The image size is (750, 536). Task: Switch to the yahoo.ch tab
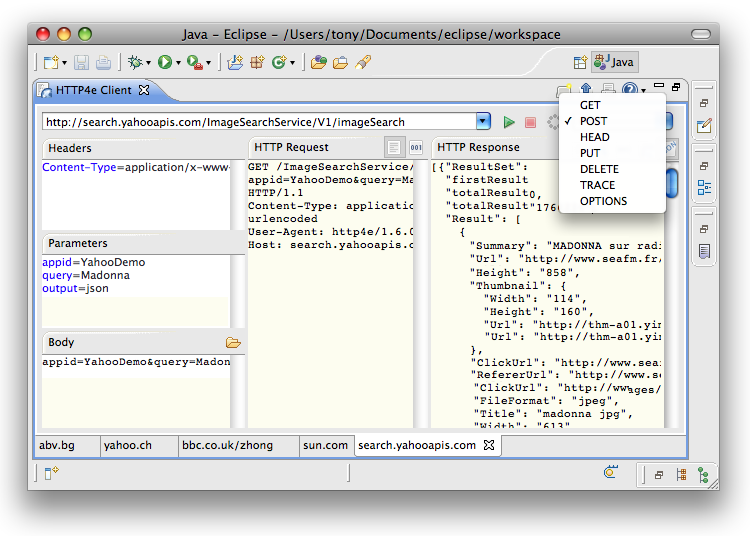tap(127, 445)
